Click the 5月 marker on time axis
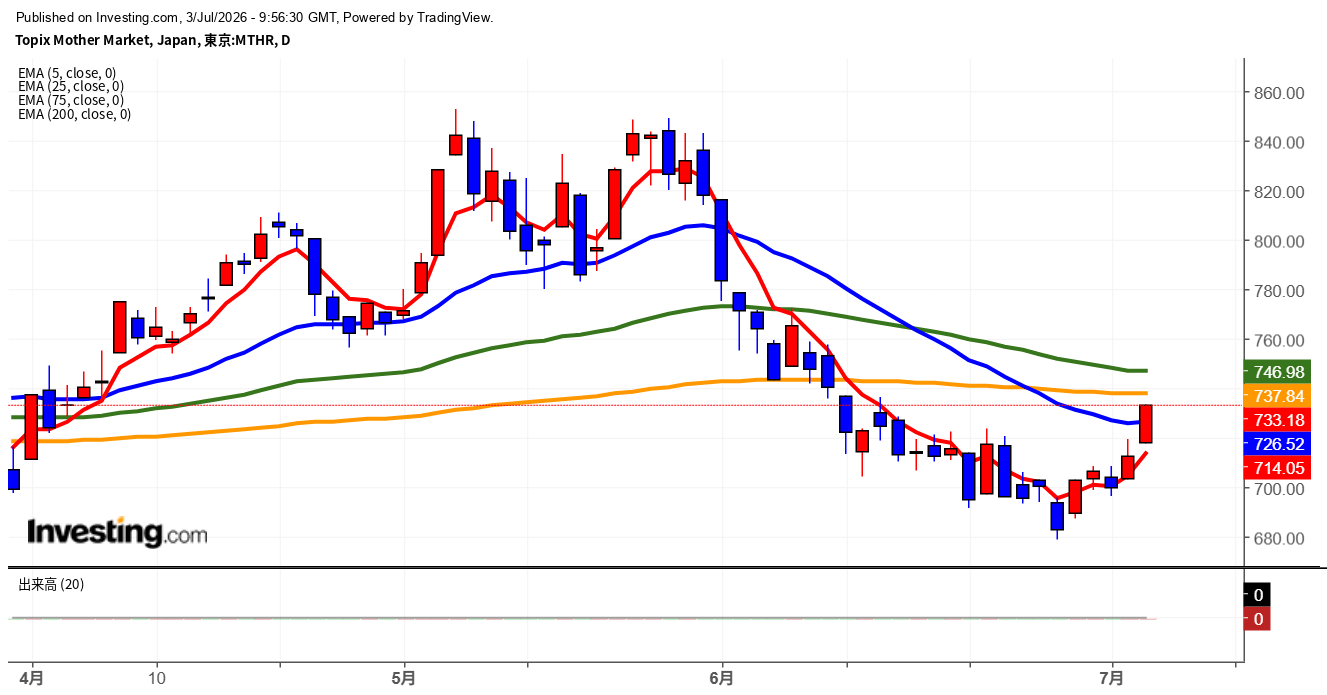 coord(405,678)
